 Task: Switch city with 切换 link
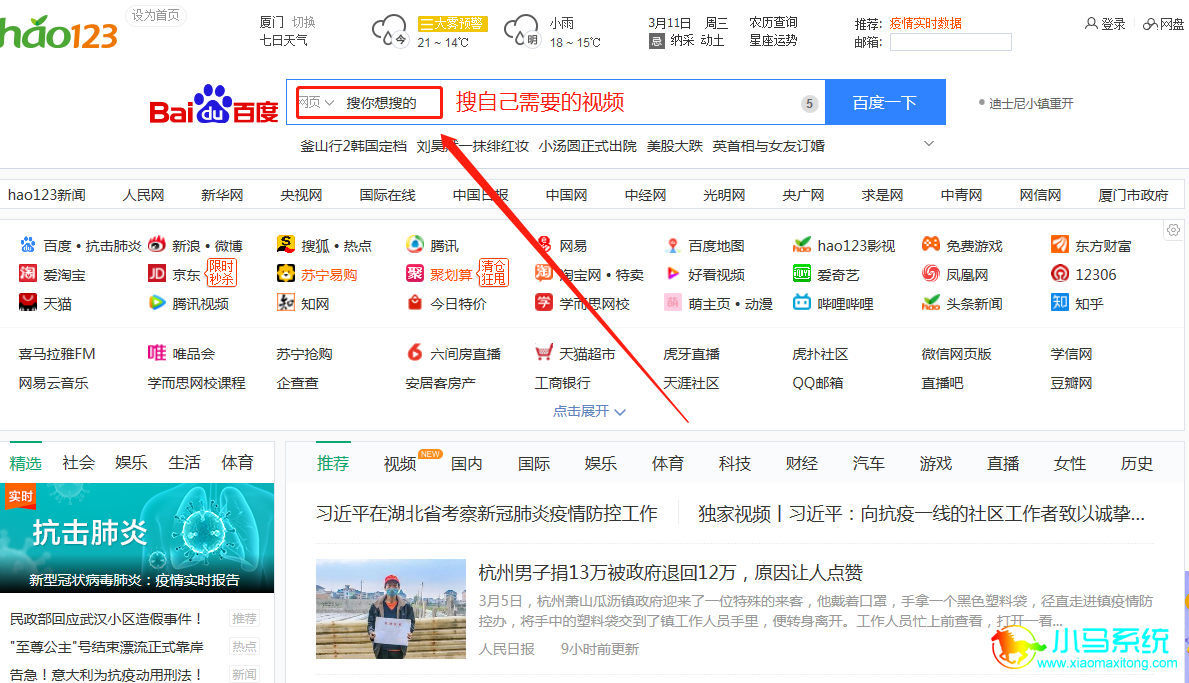303,23
